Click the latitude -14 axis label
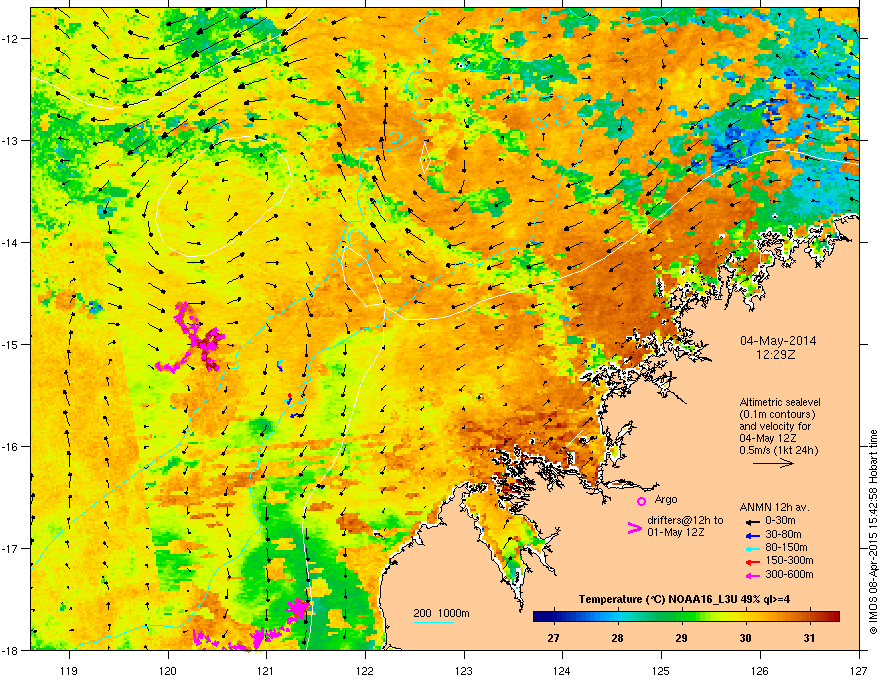880x680 pixels. point(10,242)
